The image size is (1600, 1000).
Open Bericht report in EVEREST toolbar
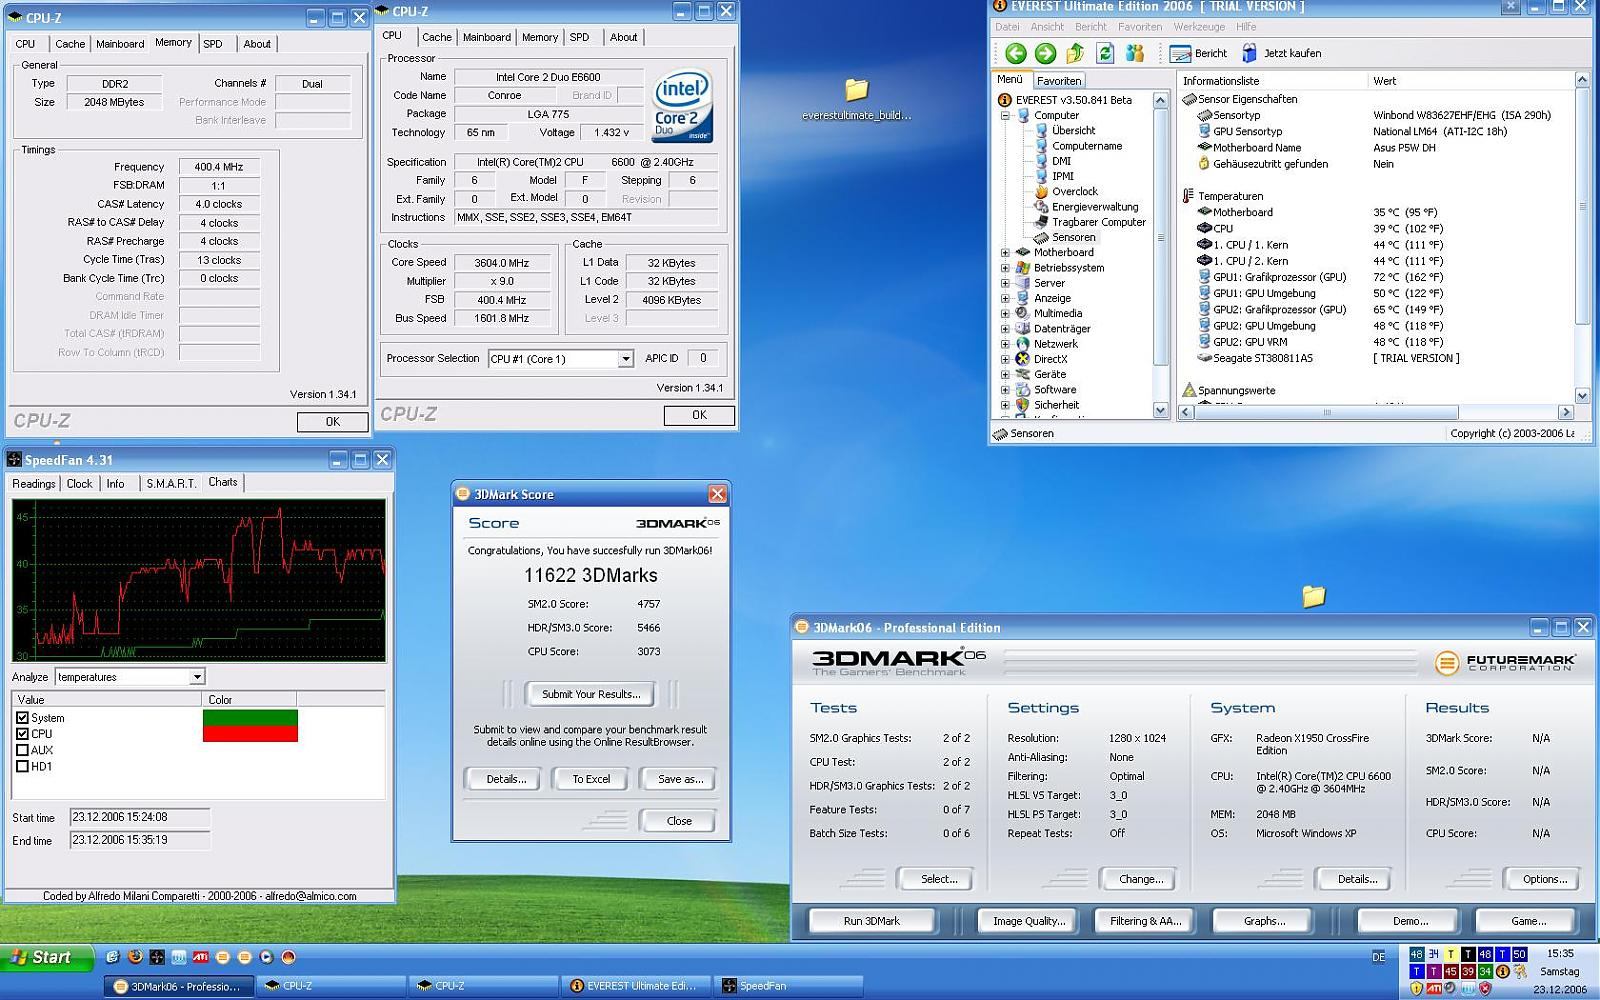click(x=1198, y=53)
